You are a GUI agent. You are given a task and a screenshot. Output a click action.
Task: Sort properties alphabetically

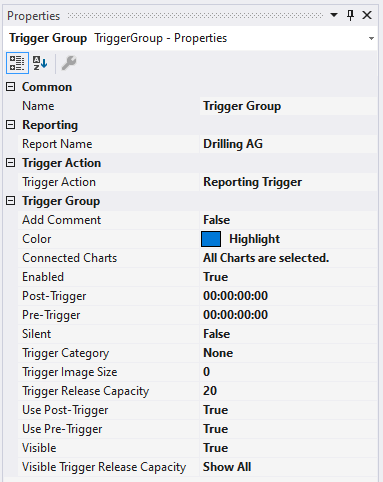click(x=40, y=63)
